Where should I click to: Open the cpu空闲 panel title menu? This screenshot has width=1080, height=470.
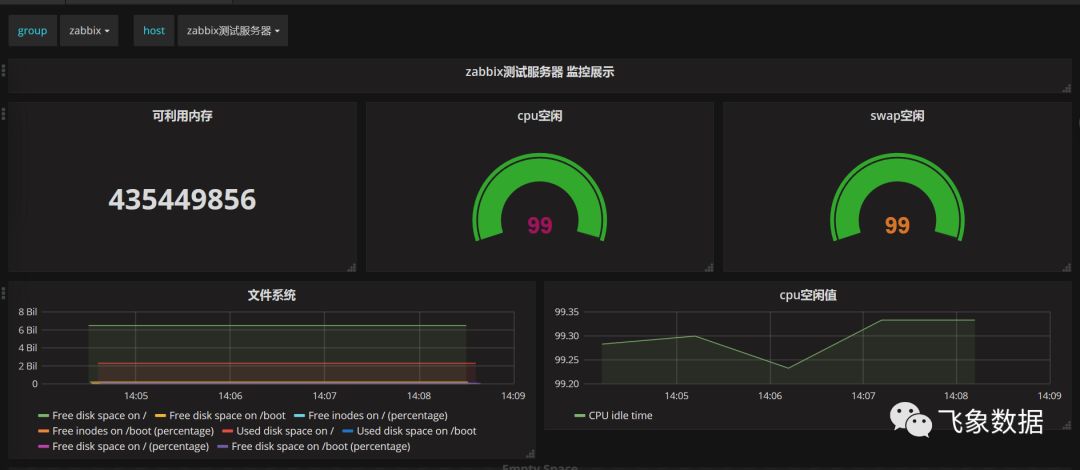click(540, 116)
